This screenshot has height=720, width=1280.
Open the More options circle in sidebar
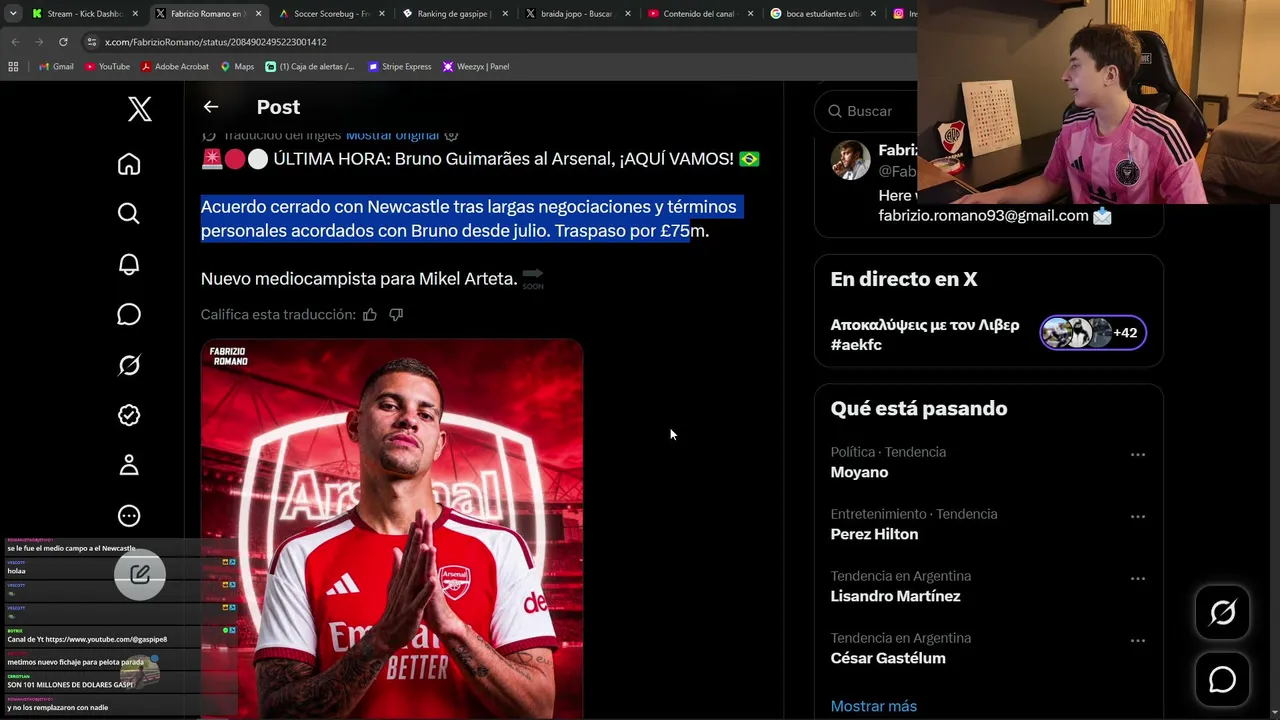(x=129, y=516)
